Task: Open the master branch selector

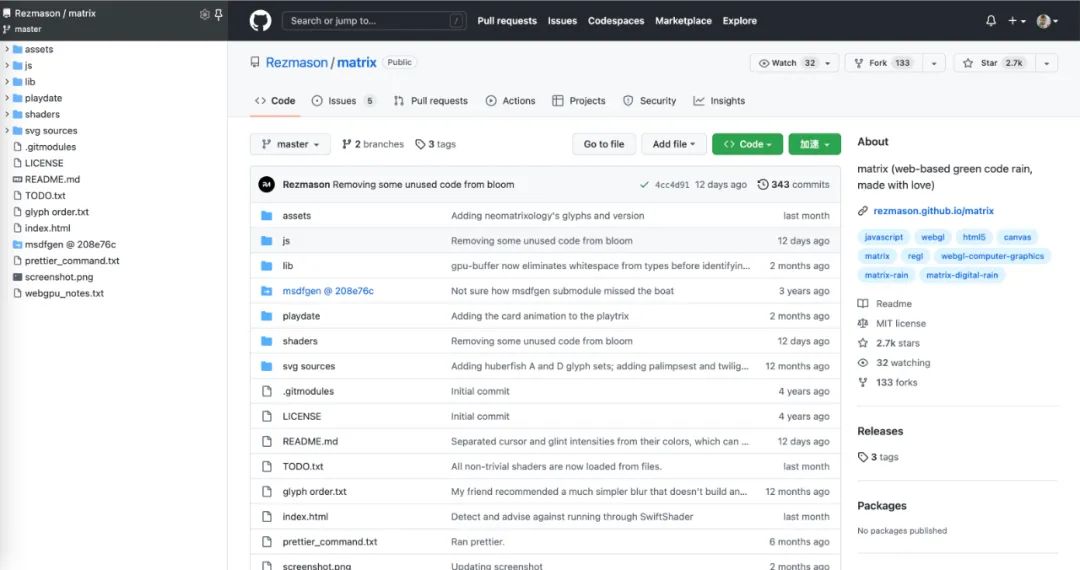Action: 291,144
